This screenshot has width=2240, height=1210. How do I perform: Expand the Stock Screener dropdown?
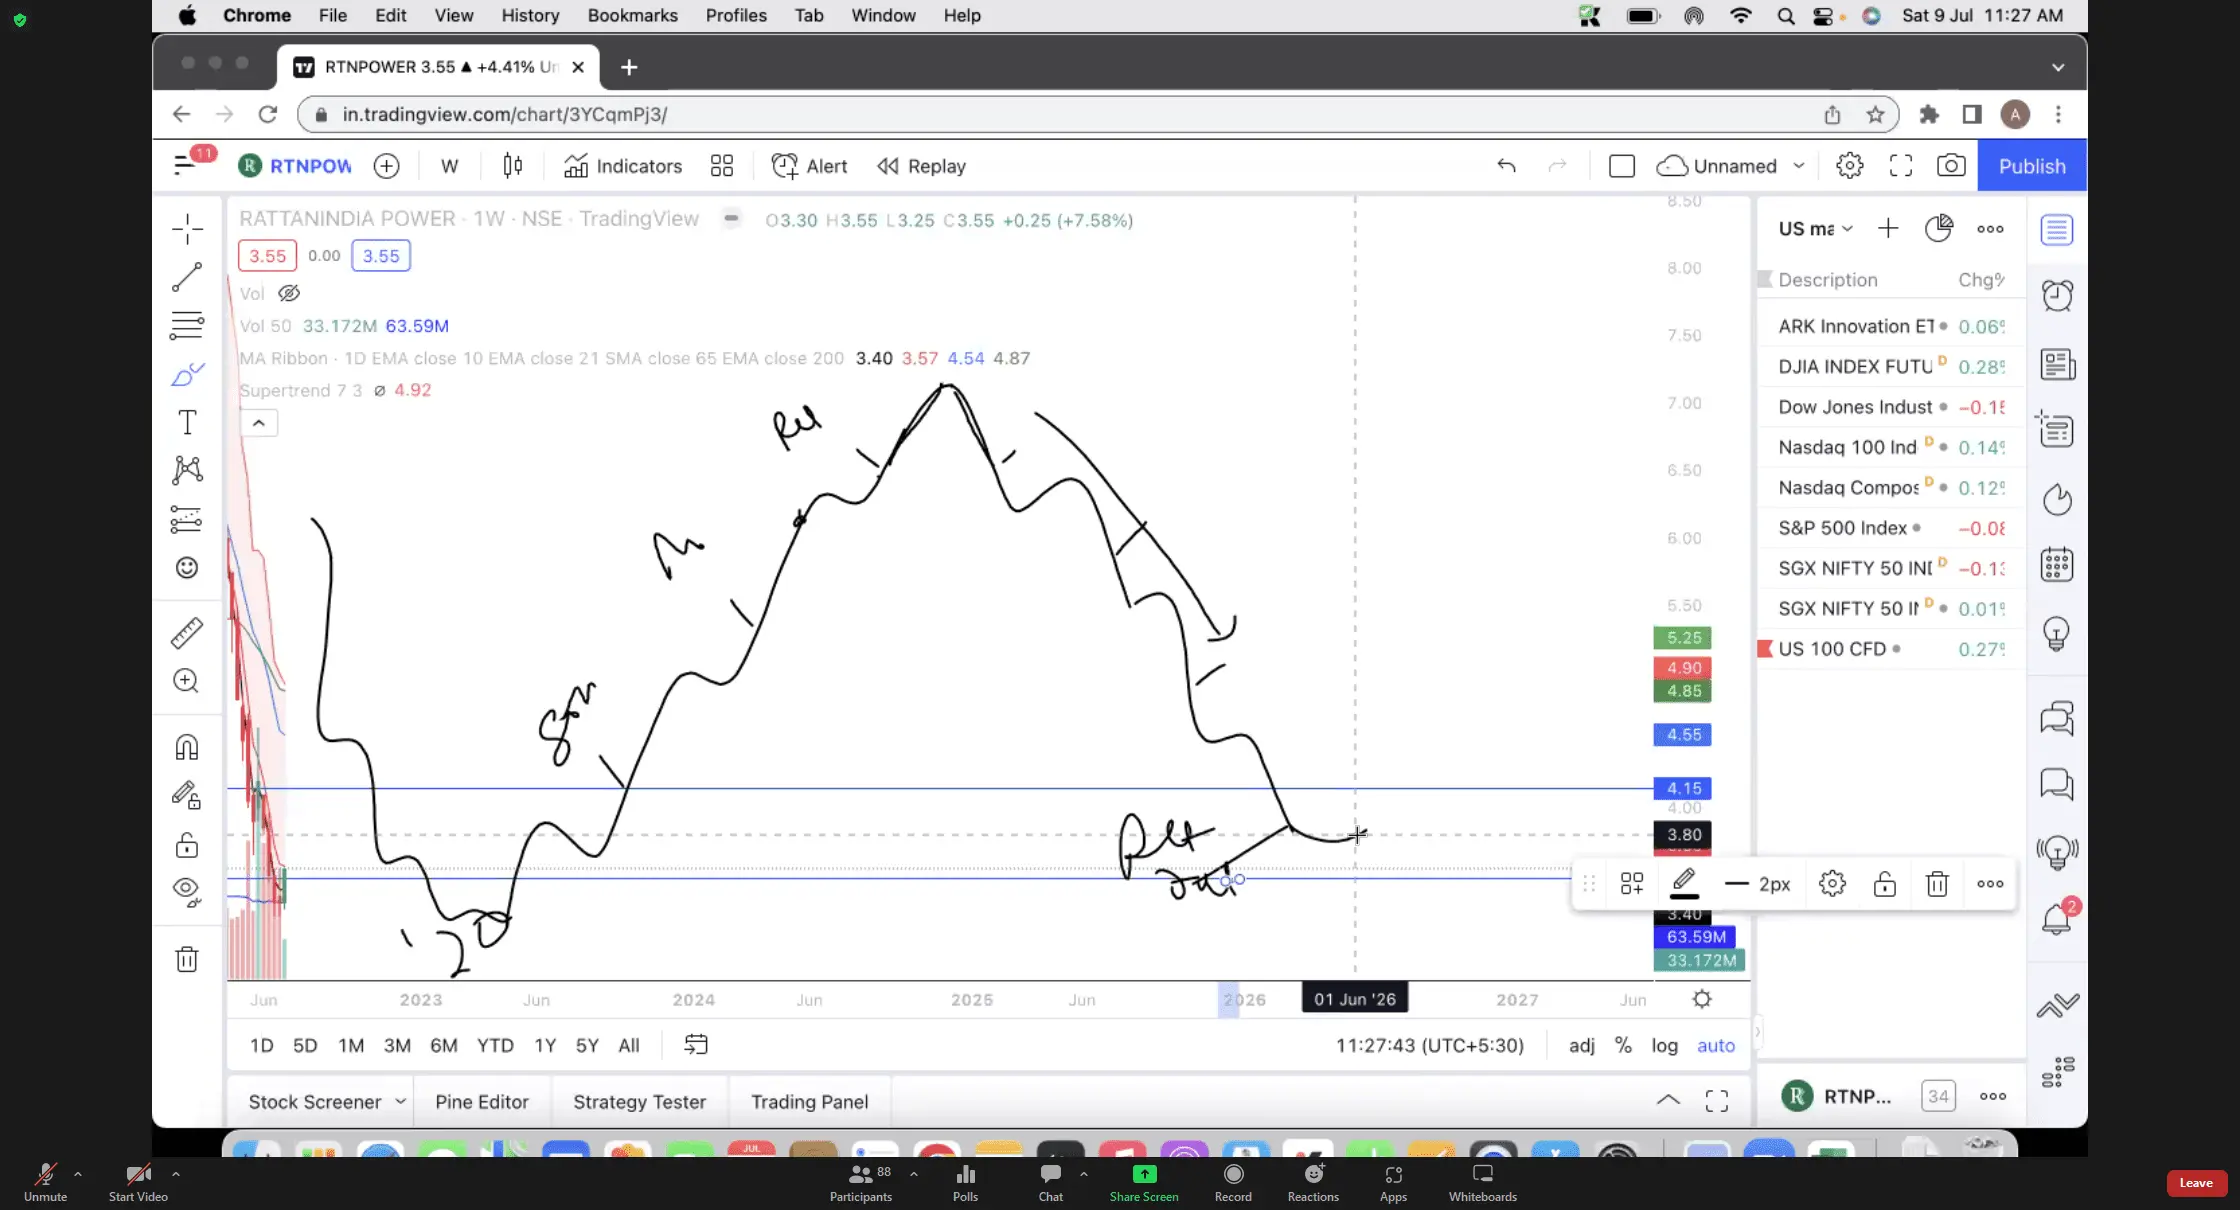click(400, 1101)
